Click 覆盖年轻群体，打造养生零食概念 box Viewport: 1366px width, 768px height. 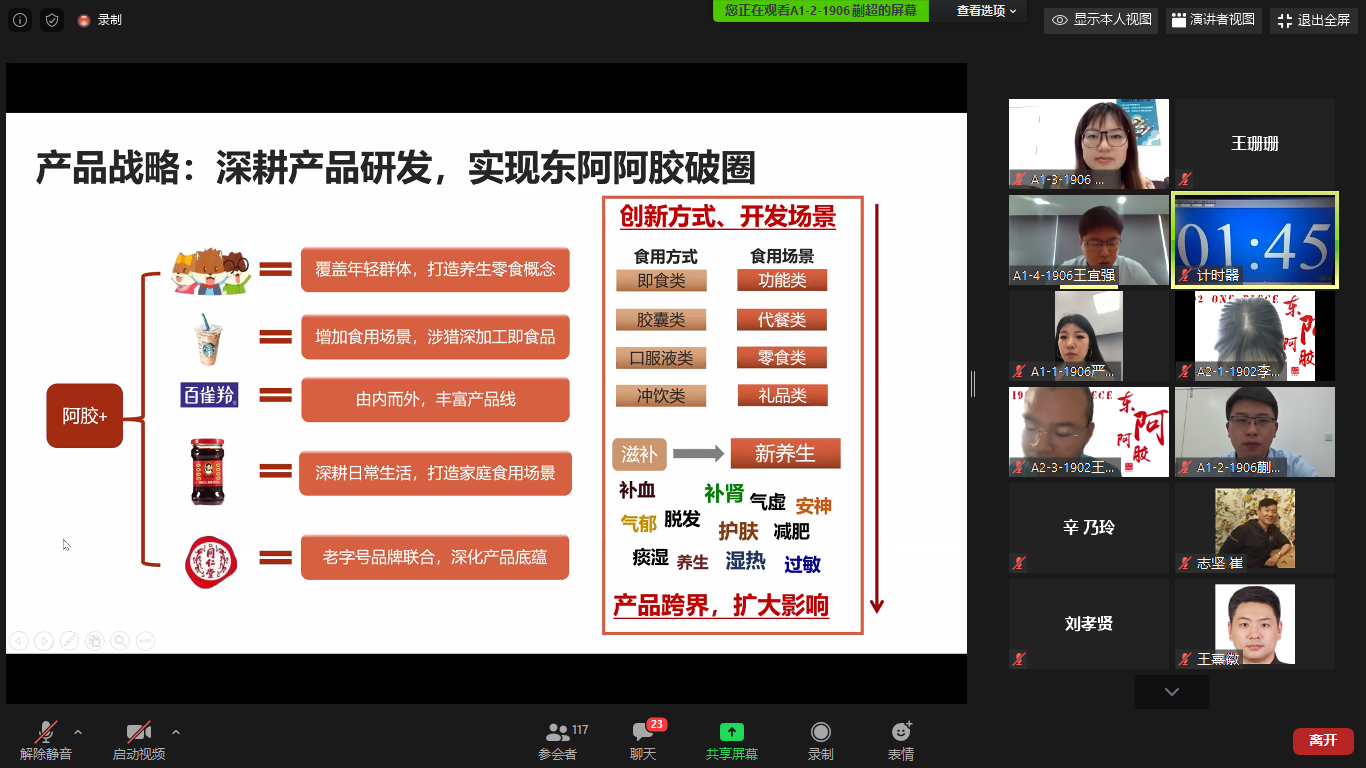pyautogui.click(x=435, y=270)
